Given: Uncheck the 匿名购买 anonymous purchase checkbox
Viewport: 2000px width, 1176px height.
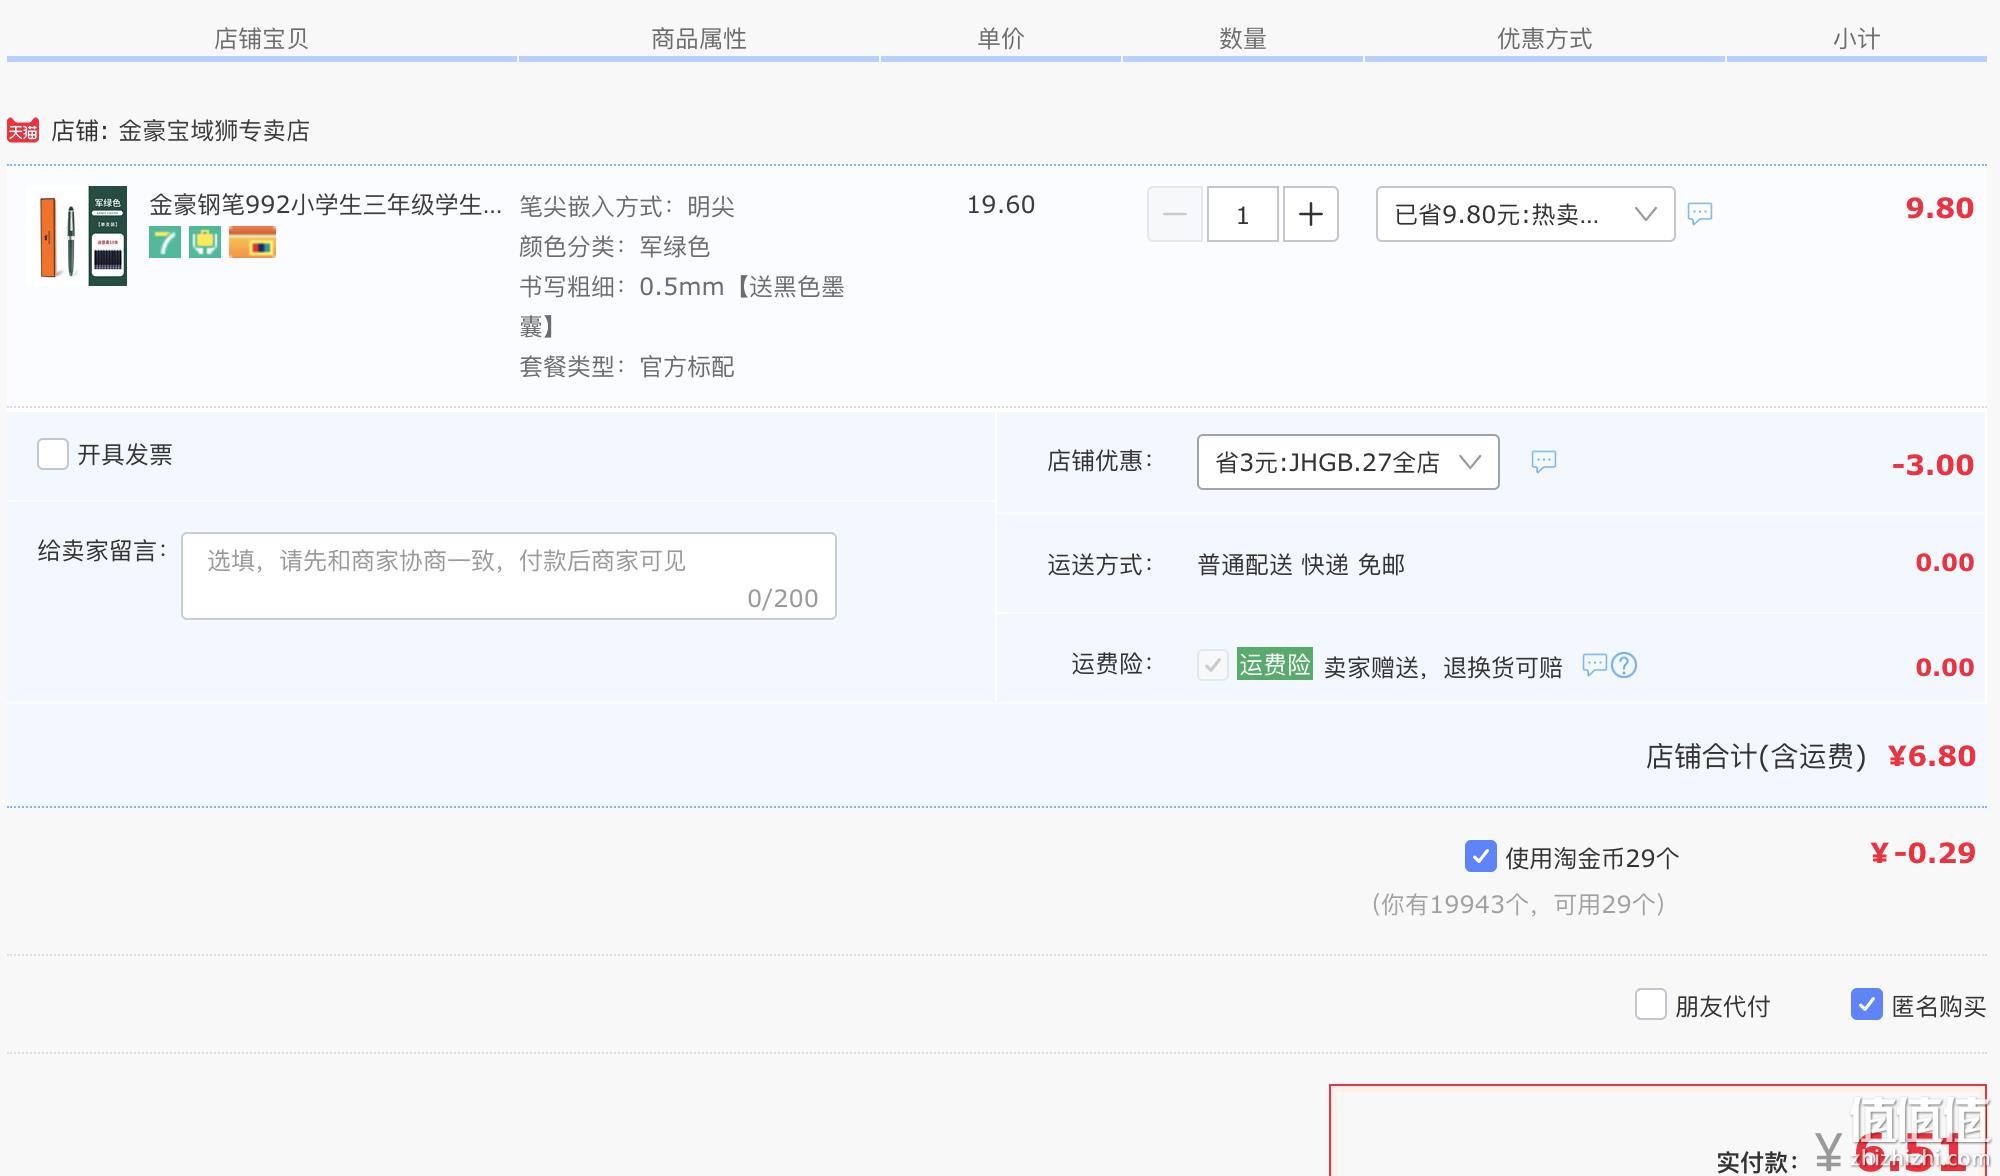Looking at the screenshot, I should 1867,1004.
